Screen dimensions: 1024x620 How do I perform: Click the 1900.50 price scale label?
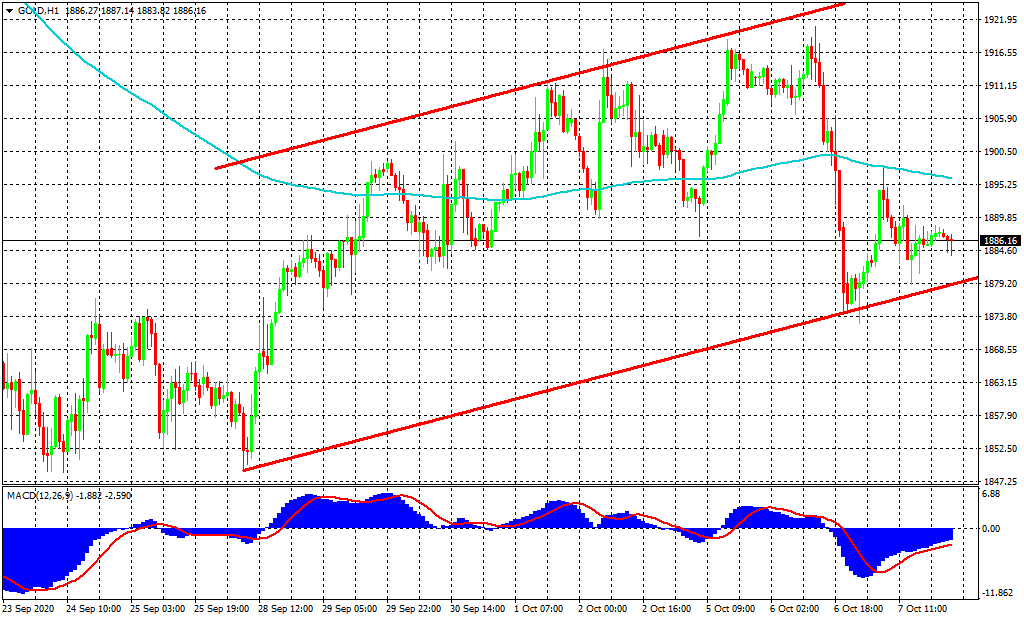(x=999, y=152)
